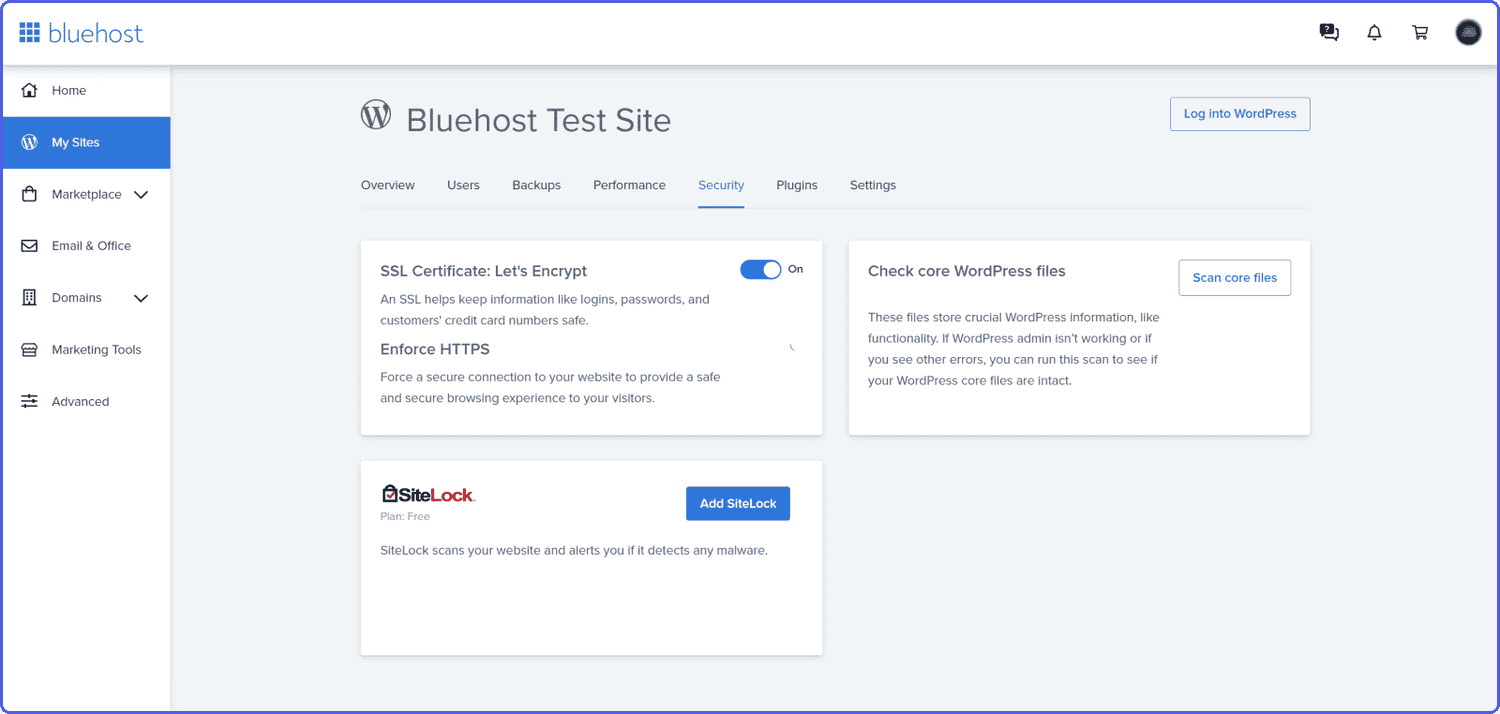This screenshot has height=714, width=1500.
Task: Open the Settings tab
Action: [873, 185]
